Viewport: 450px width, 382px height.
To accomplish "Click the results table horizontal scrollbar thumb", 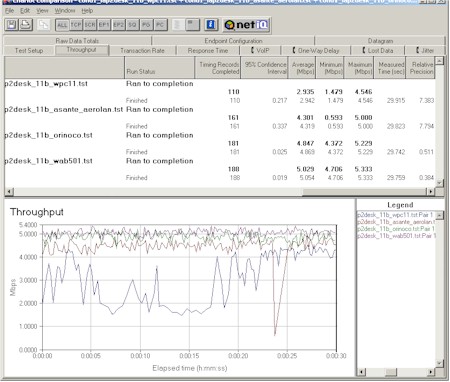I will [x=364, y=192].
